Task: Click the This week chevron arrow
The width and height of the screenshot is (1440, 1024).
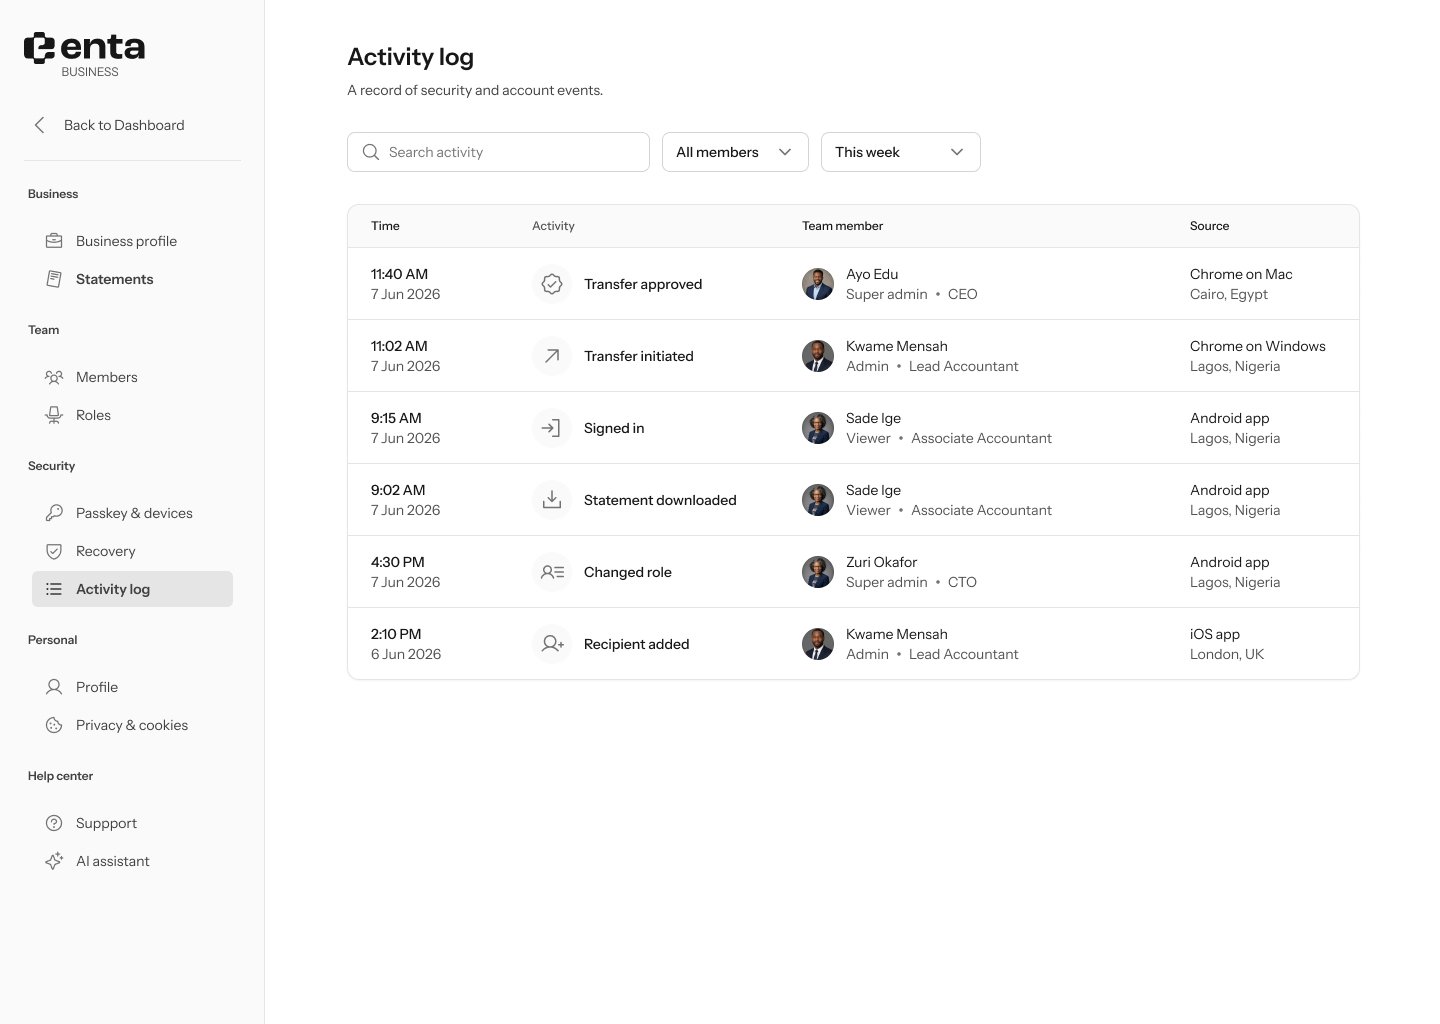Action: (957, 152)
